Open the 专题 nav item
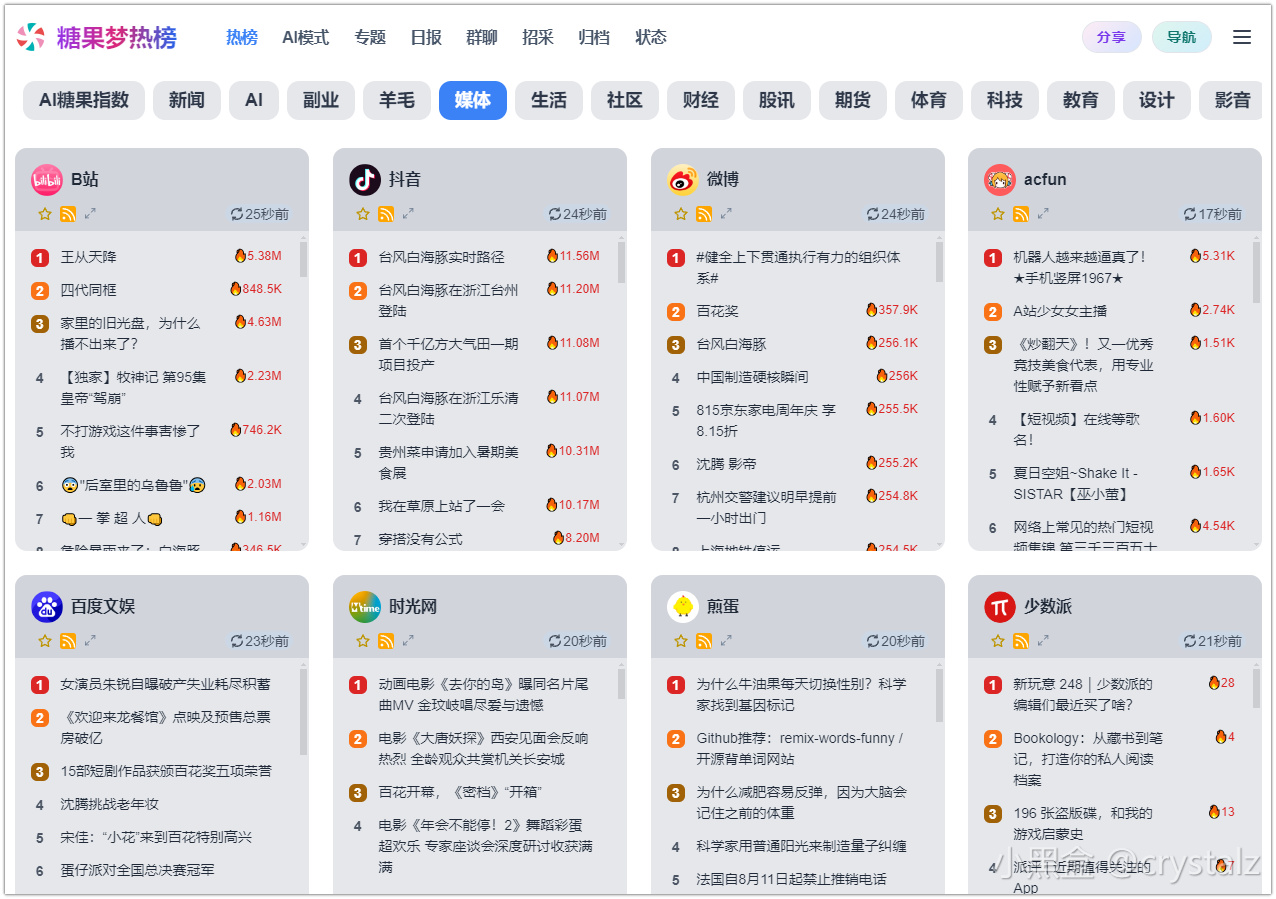This screenshot has height=899, width=1276. tap(370, 37)
